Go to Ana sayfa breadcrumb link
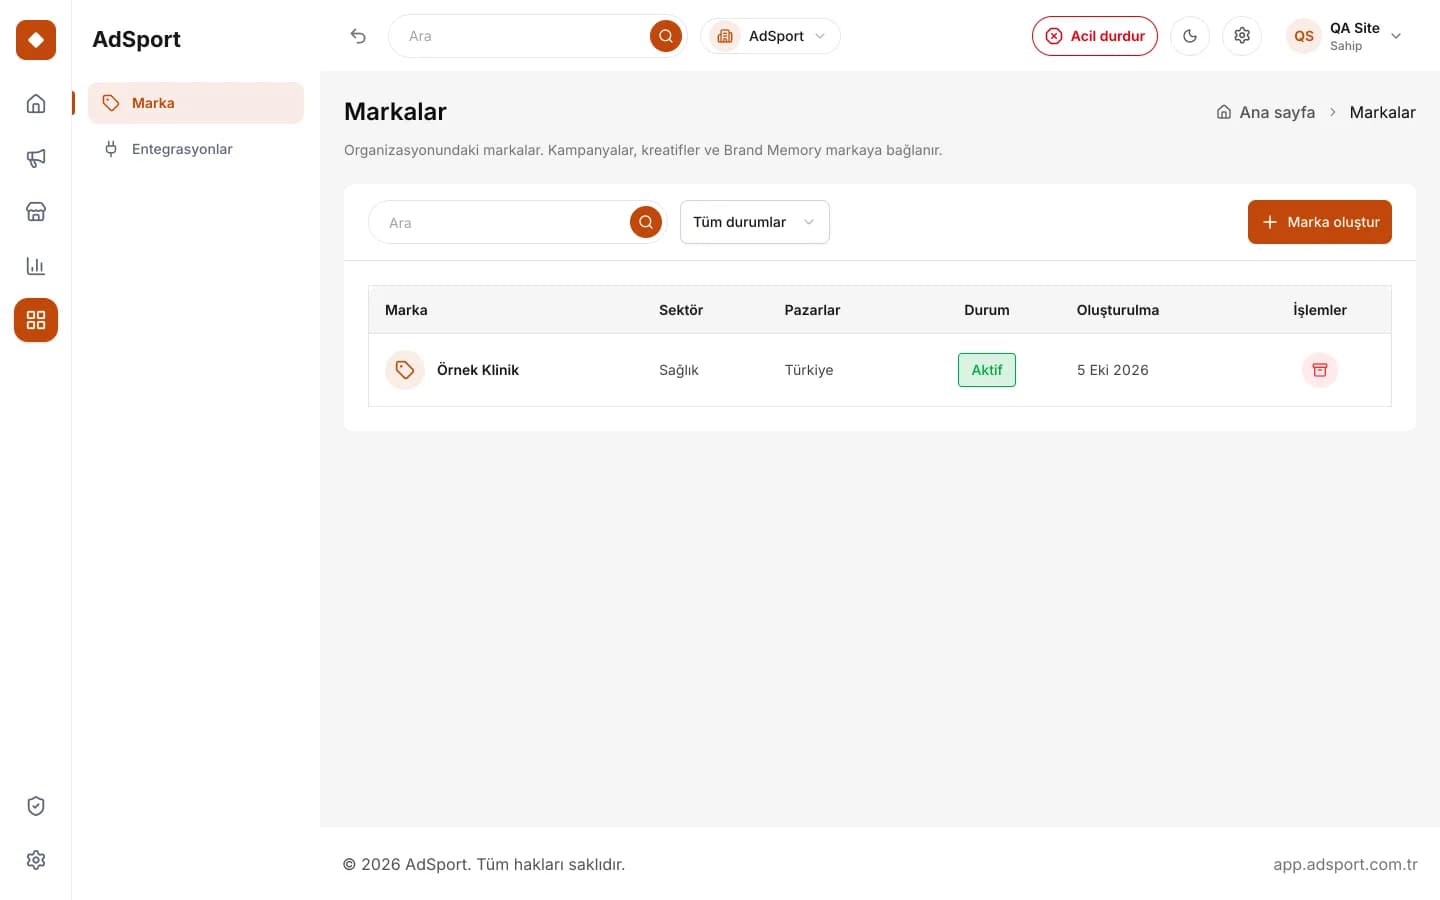 point(1266,112)
